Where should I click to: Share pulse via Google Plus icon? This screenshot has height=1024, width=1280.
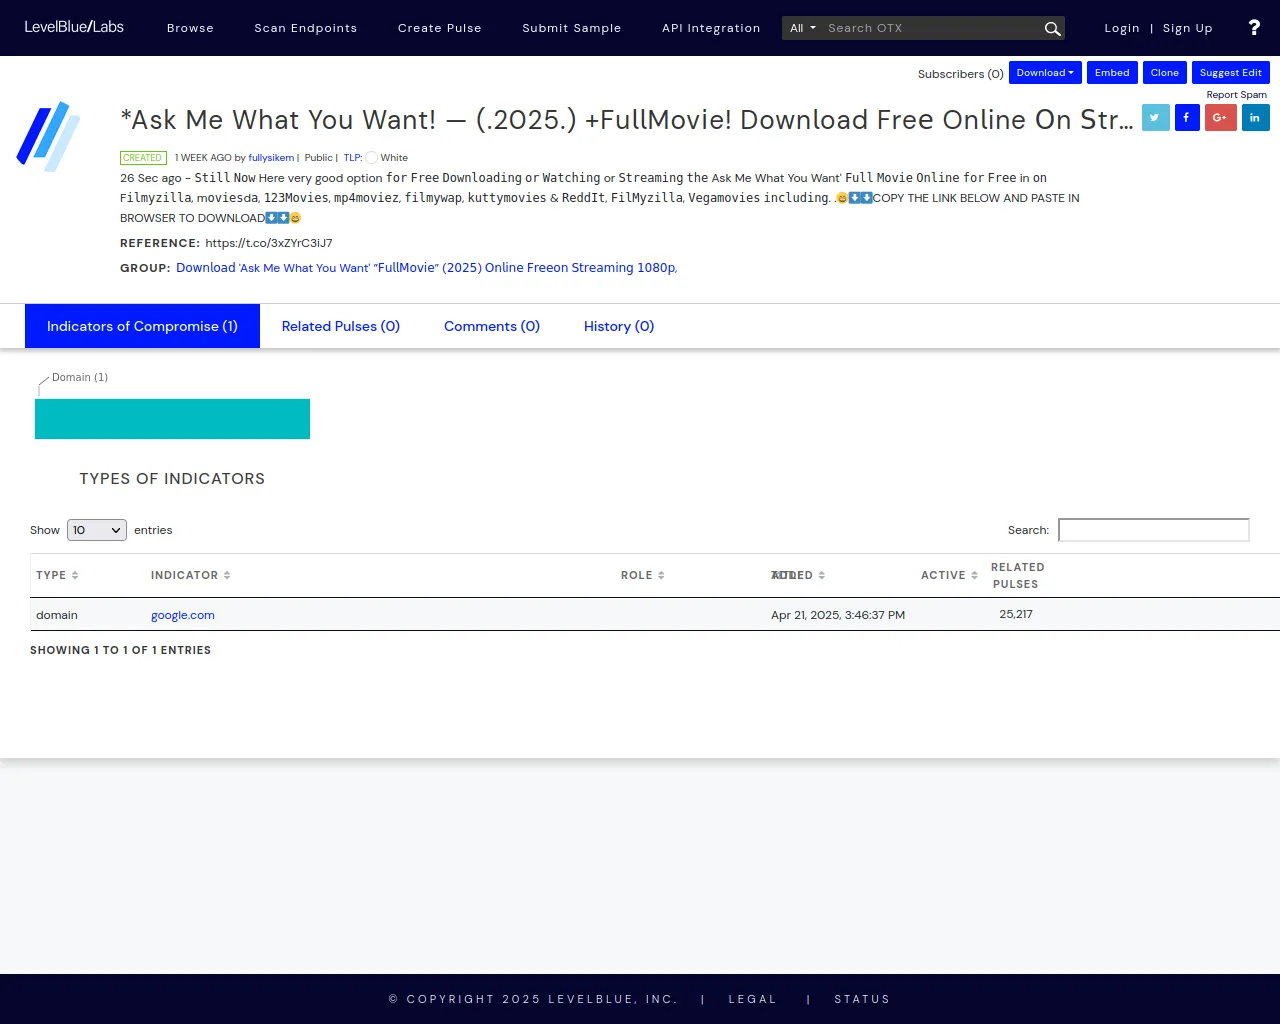coord(1220,118)
